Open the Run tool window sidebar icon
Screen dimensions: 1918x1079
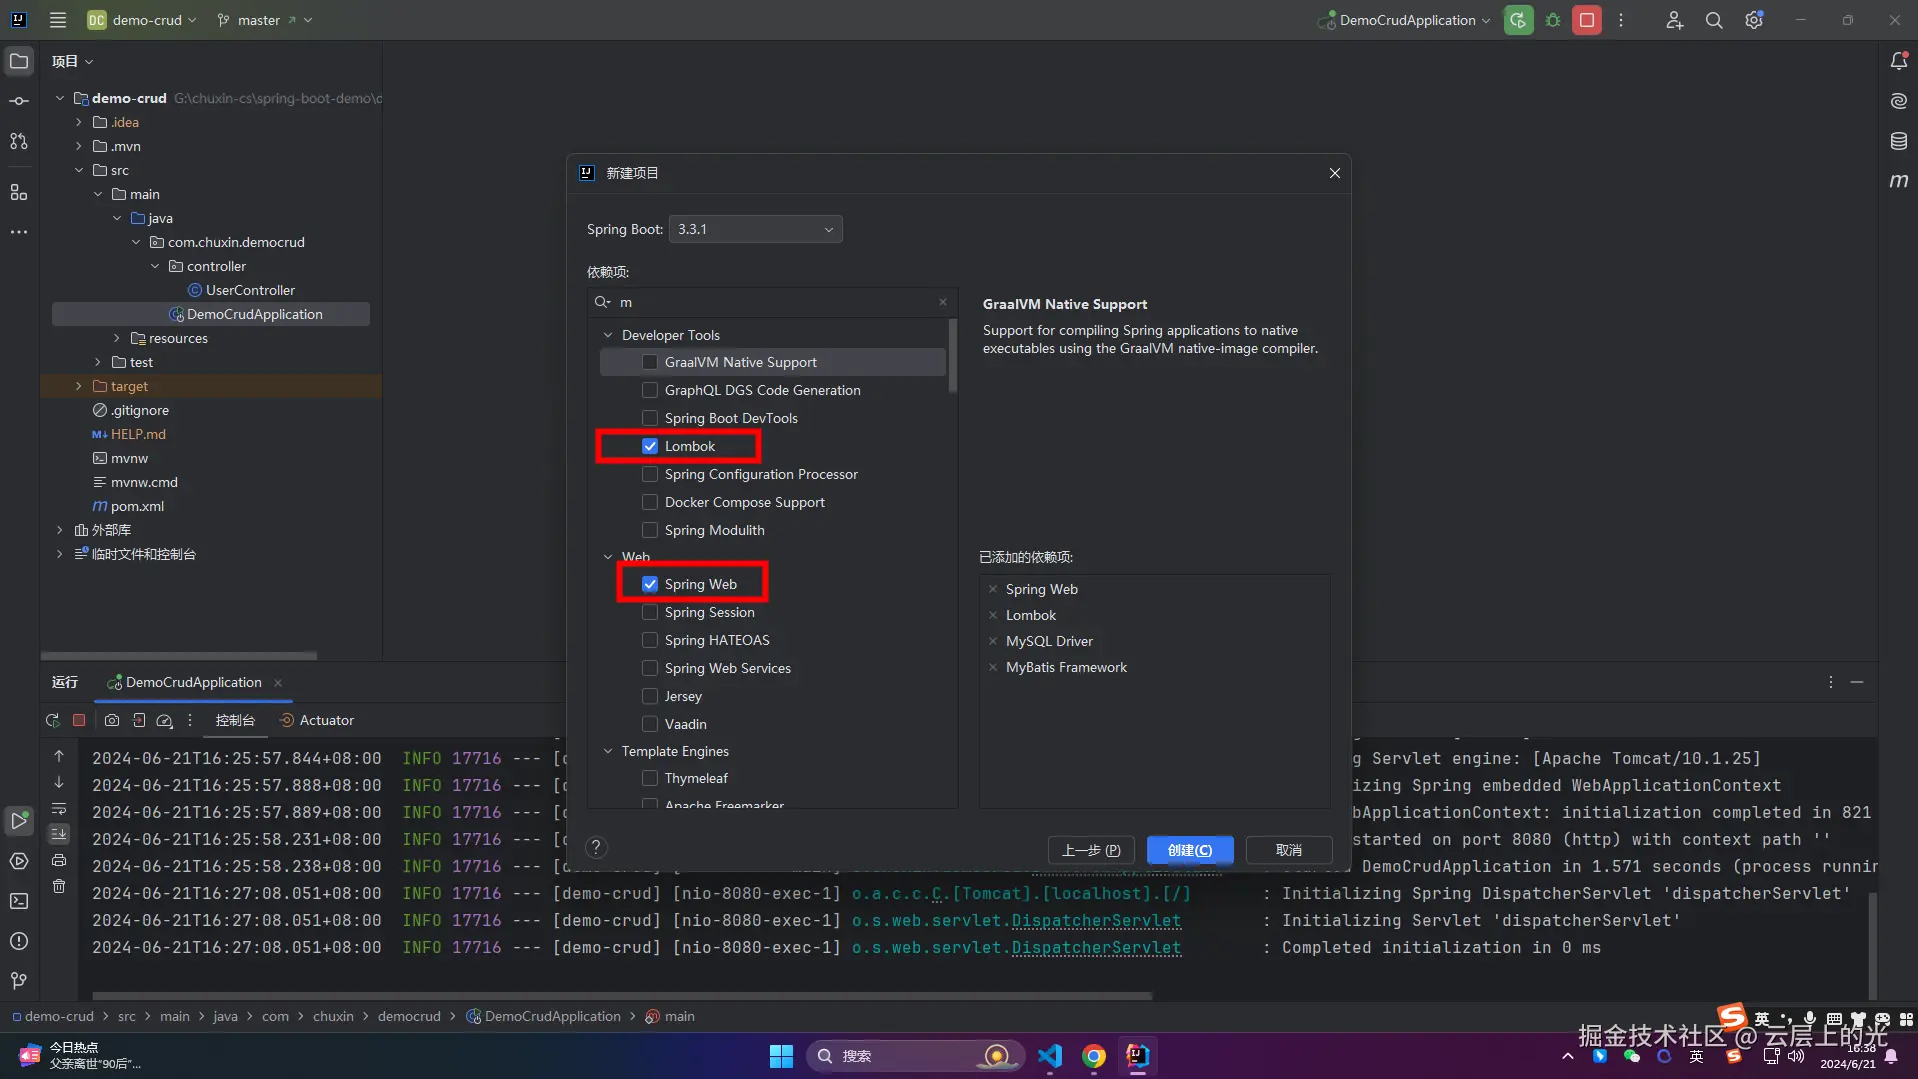pyautogui.click(x=19, y=821)
